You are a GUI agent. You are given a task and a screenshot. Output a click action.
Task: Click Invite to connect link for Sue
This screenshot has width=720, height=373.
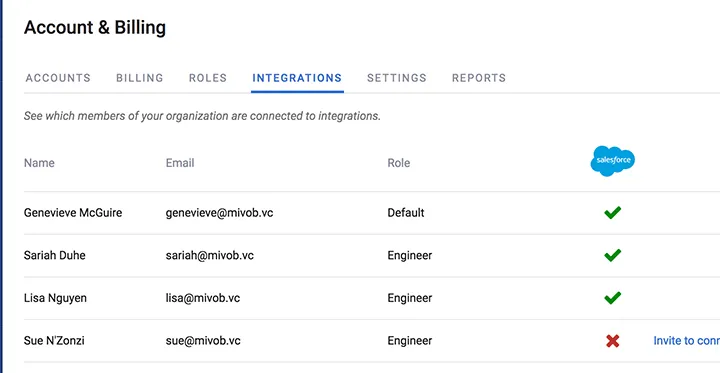(686, 340)
